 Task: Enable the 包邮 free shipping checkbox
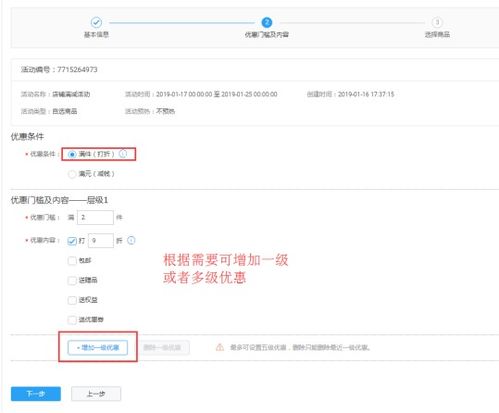[72, 260]
